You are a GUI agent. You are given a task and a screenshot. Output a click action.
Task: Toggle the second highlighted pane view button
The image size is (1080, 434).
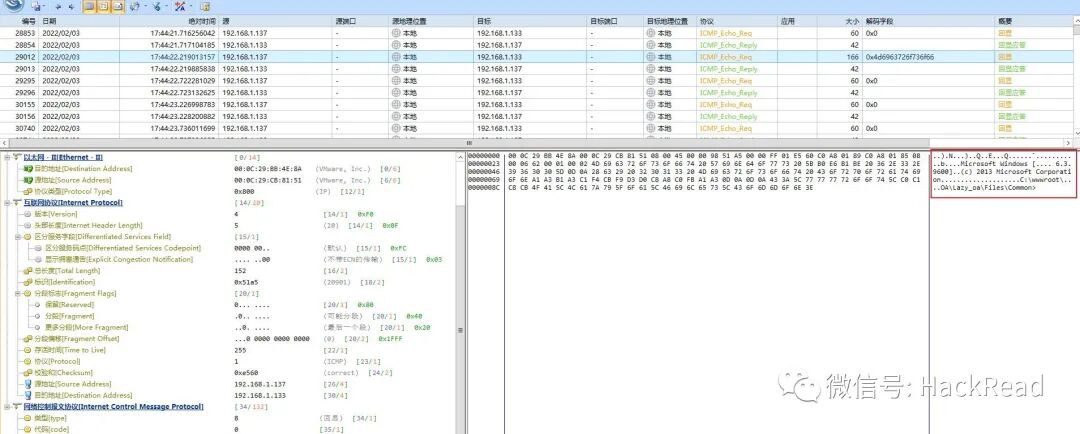pos(103,7)
